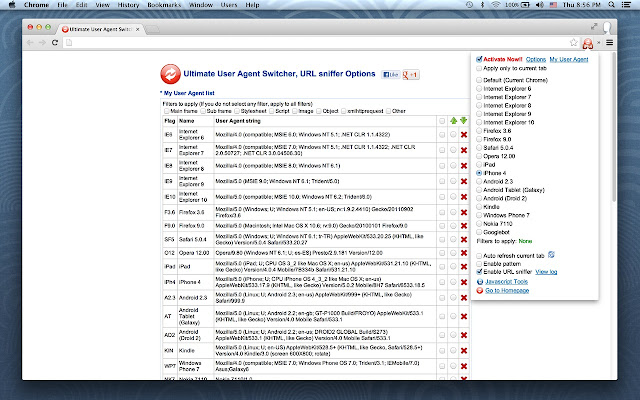Delete the Internet Explorer 10 row
Screen dimensions: 640x400
point(464,197)
